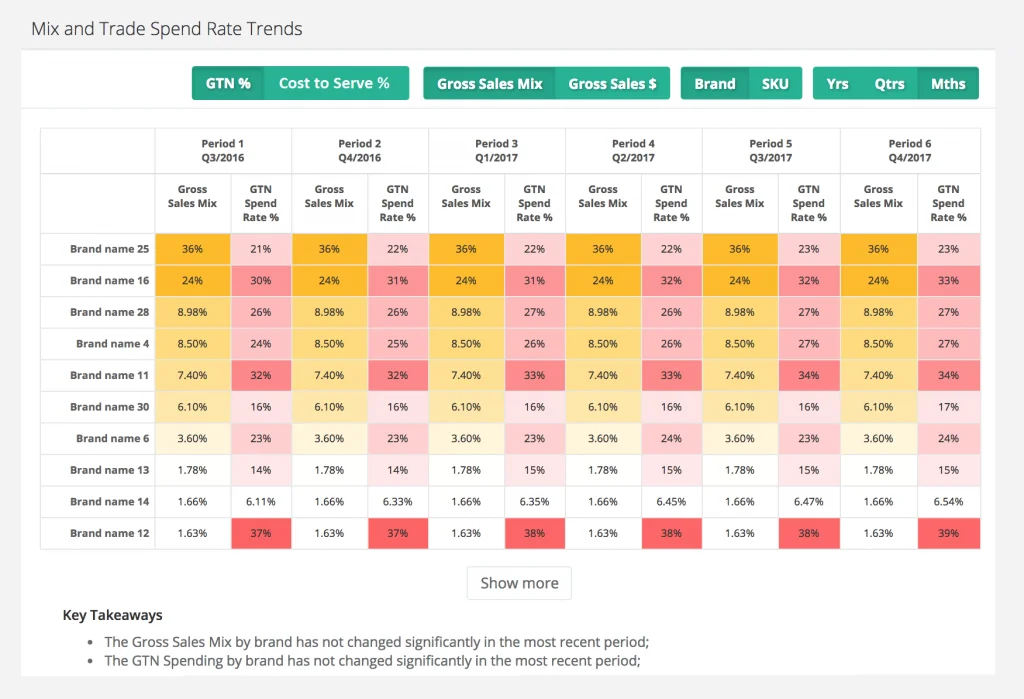
Task: Select the Brand name 25 row label
Action: pyautogui.click(x=109, y=249)
